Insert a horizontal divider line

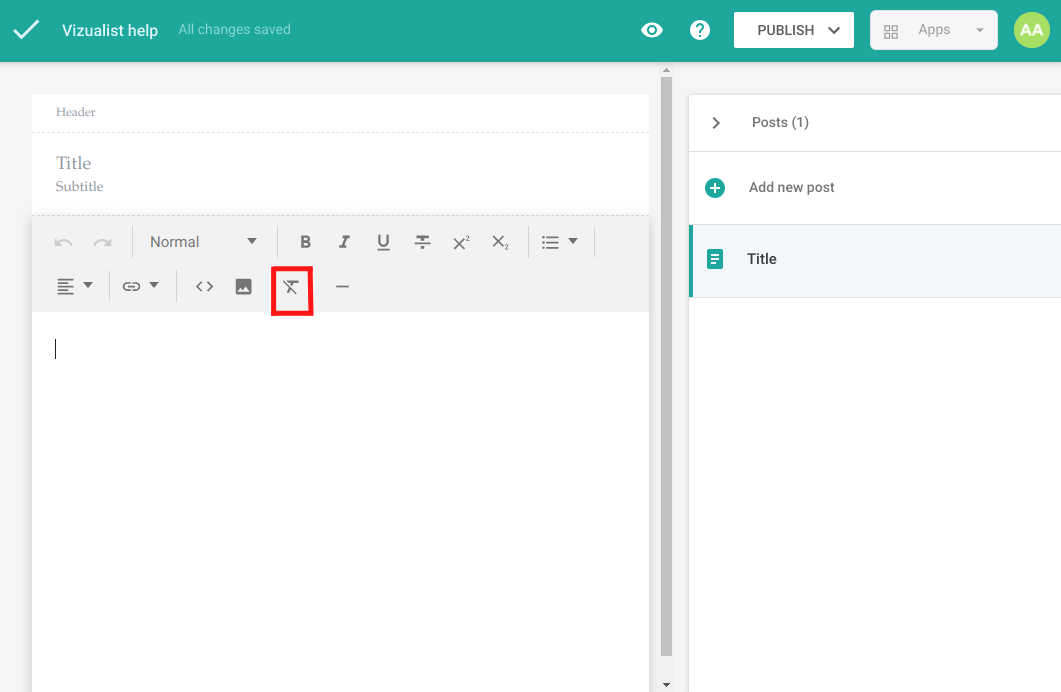(342, 287)
